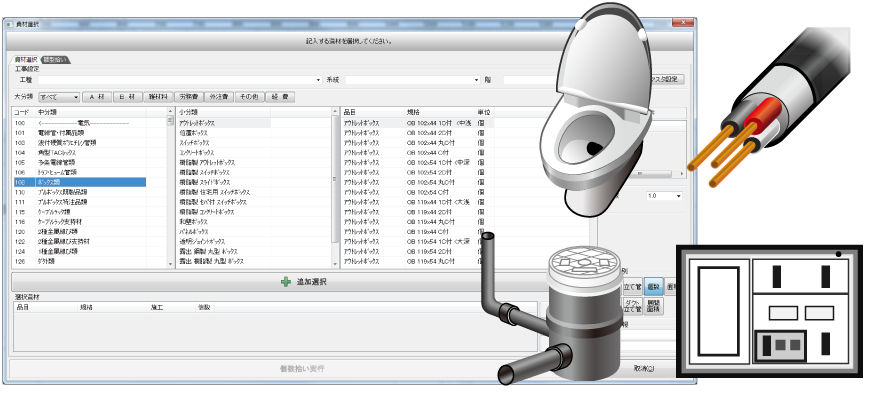Viewport: 870px width, 394px height.
Task: Click the distribution panel board illustration
Action: point(770,311)
